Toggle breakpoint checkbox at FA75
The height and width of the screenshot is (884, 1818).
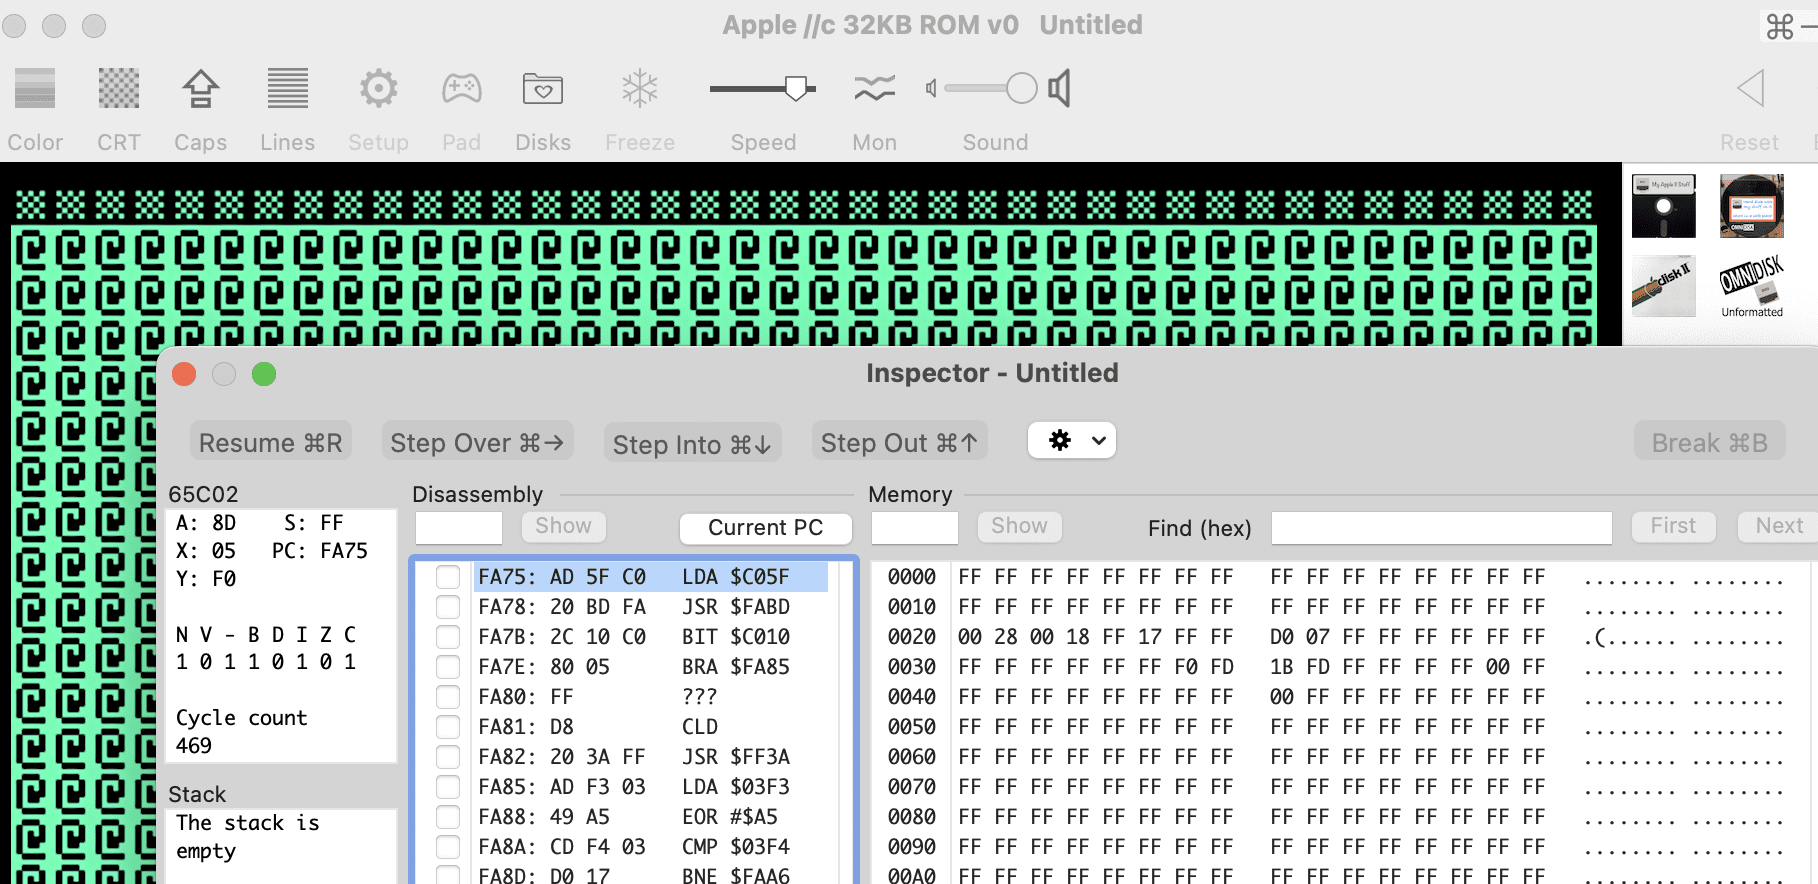point(448,577)
